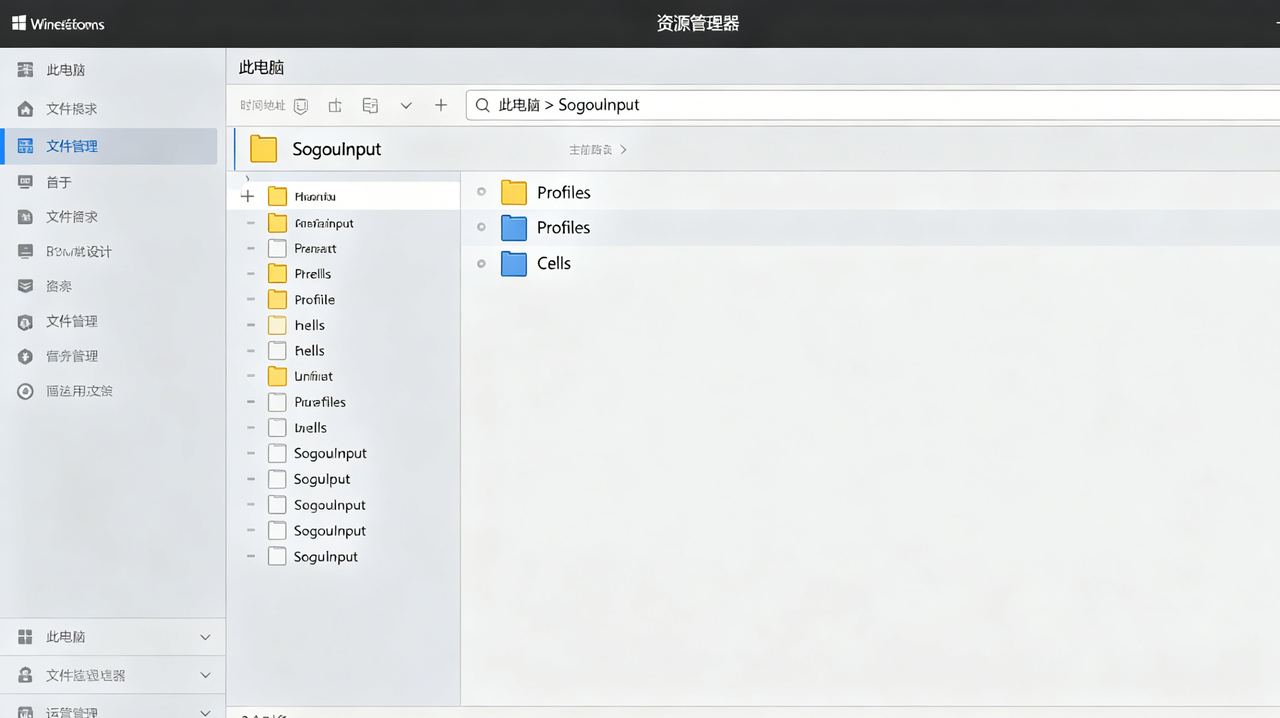Click the large SogouInput header folder icon

point(263,149)
